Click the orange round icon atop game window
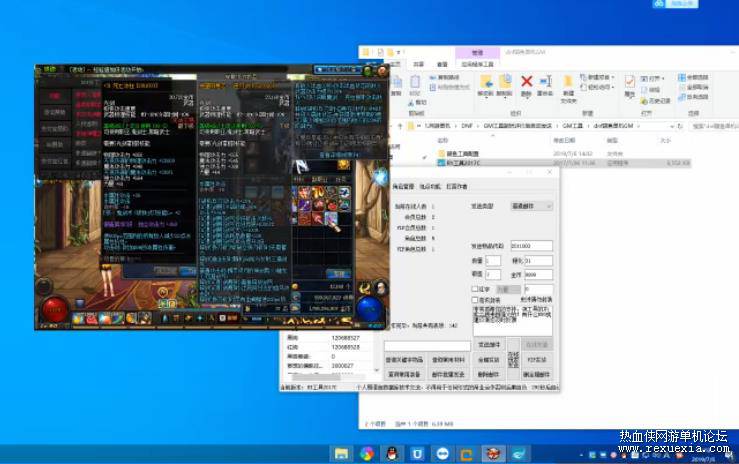Image resolution: width=739 pixels, height=464 pixels. point(382,72)
